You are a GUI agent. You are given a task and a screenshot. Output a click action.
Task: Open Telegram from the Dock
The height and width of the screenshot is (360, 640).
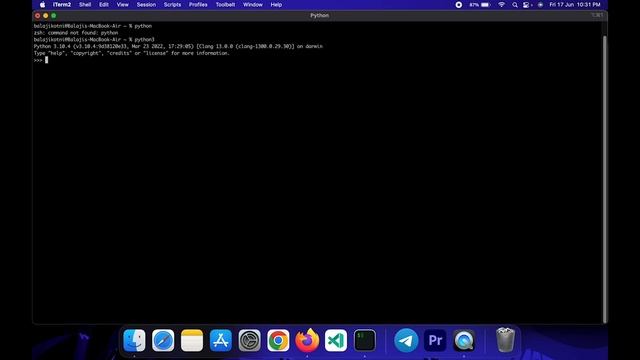click(406, 340)
